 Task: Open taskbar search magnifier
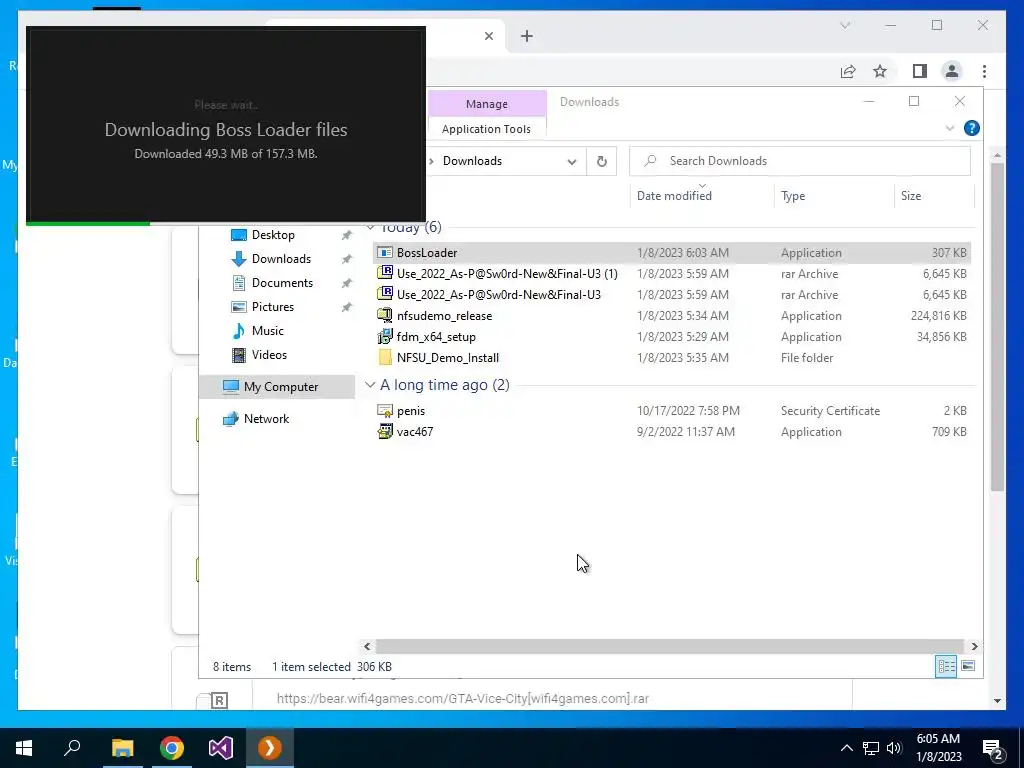tap(72, 748)
